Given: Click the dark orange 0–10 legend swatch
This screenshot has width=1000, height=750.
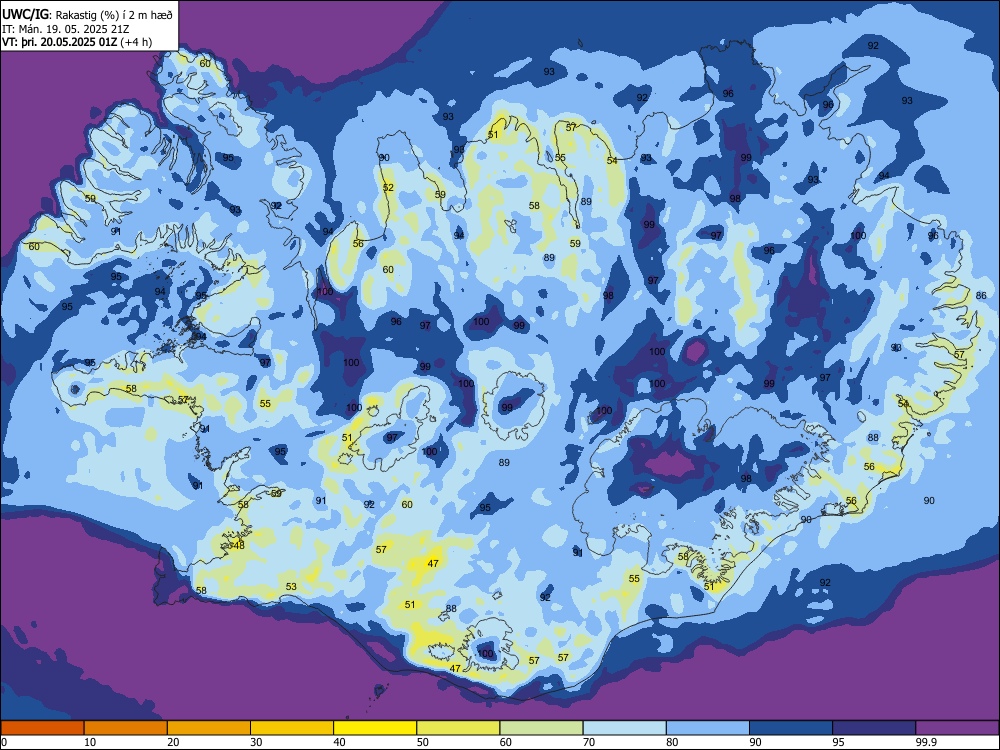Looking at the screenshot, I should point(42,728).
